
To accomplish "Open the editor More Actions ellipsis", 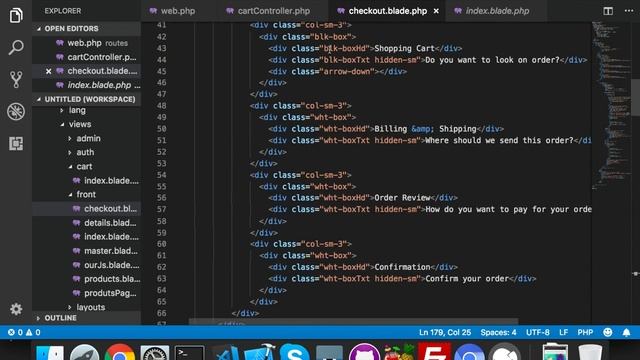I will [x=629, y=11].
